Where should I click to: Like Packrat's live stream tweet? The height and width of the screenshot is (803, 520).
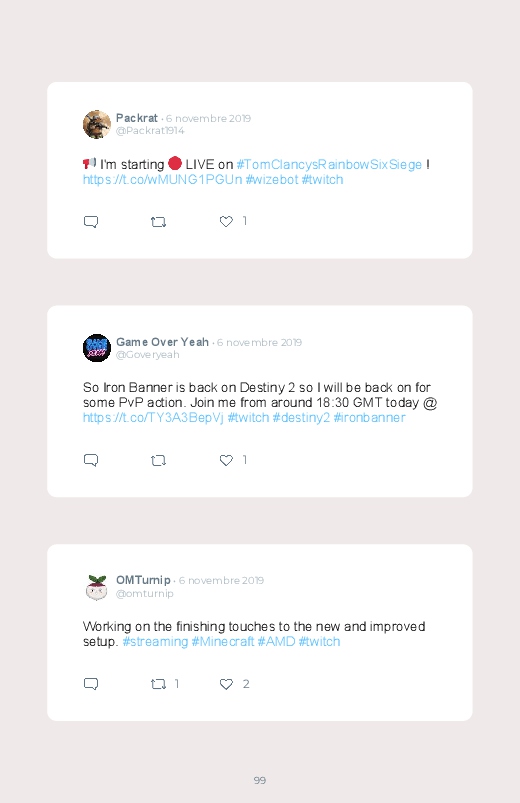[x=226, y=221]
